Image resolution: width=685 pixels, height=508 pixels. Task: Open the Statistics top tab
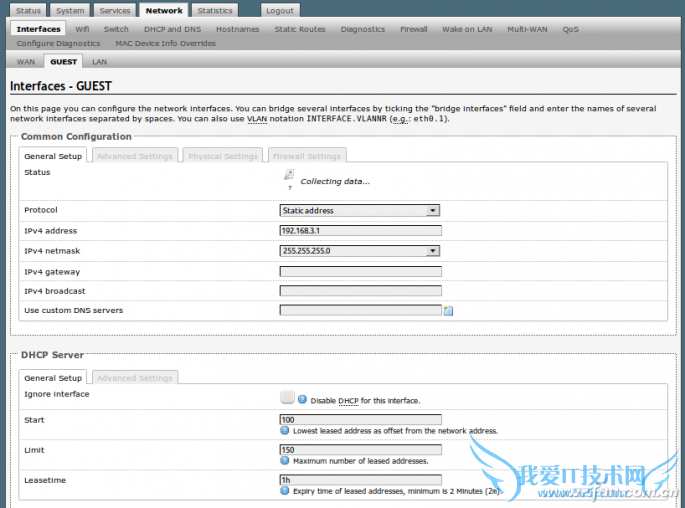[x=215, y=10]
